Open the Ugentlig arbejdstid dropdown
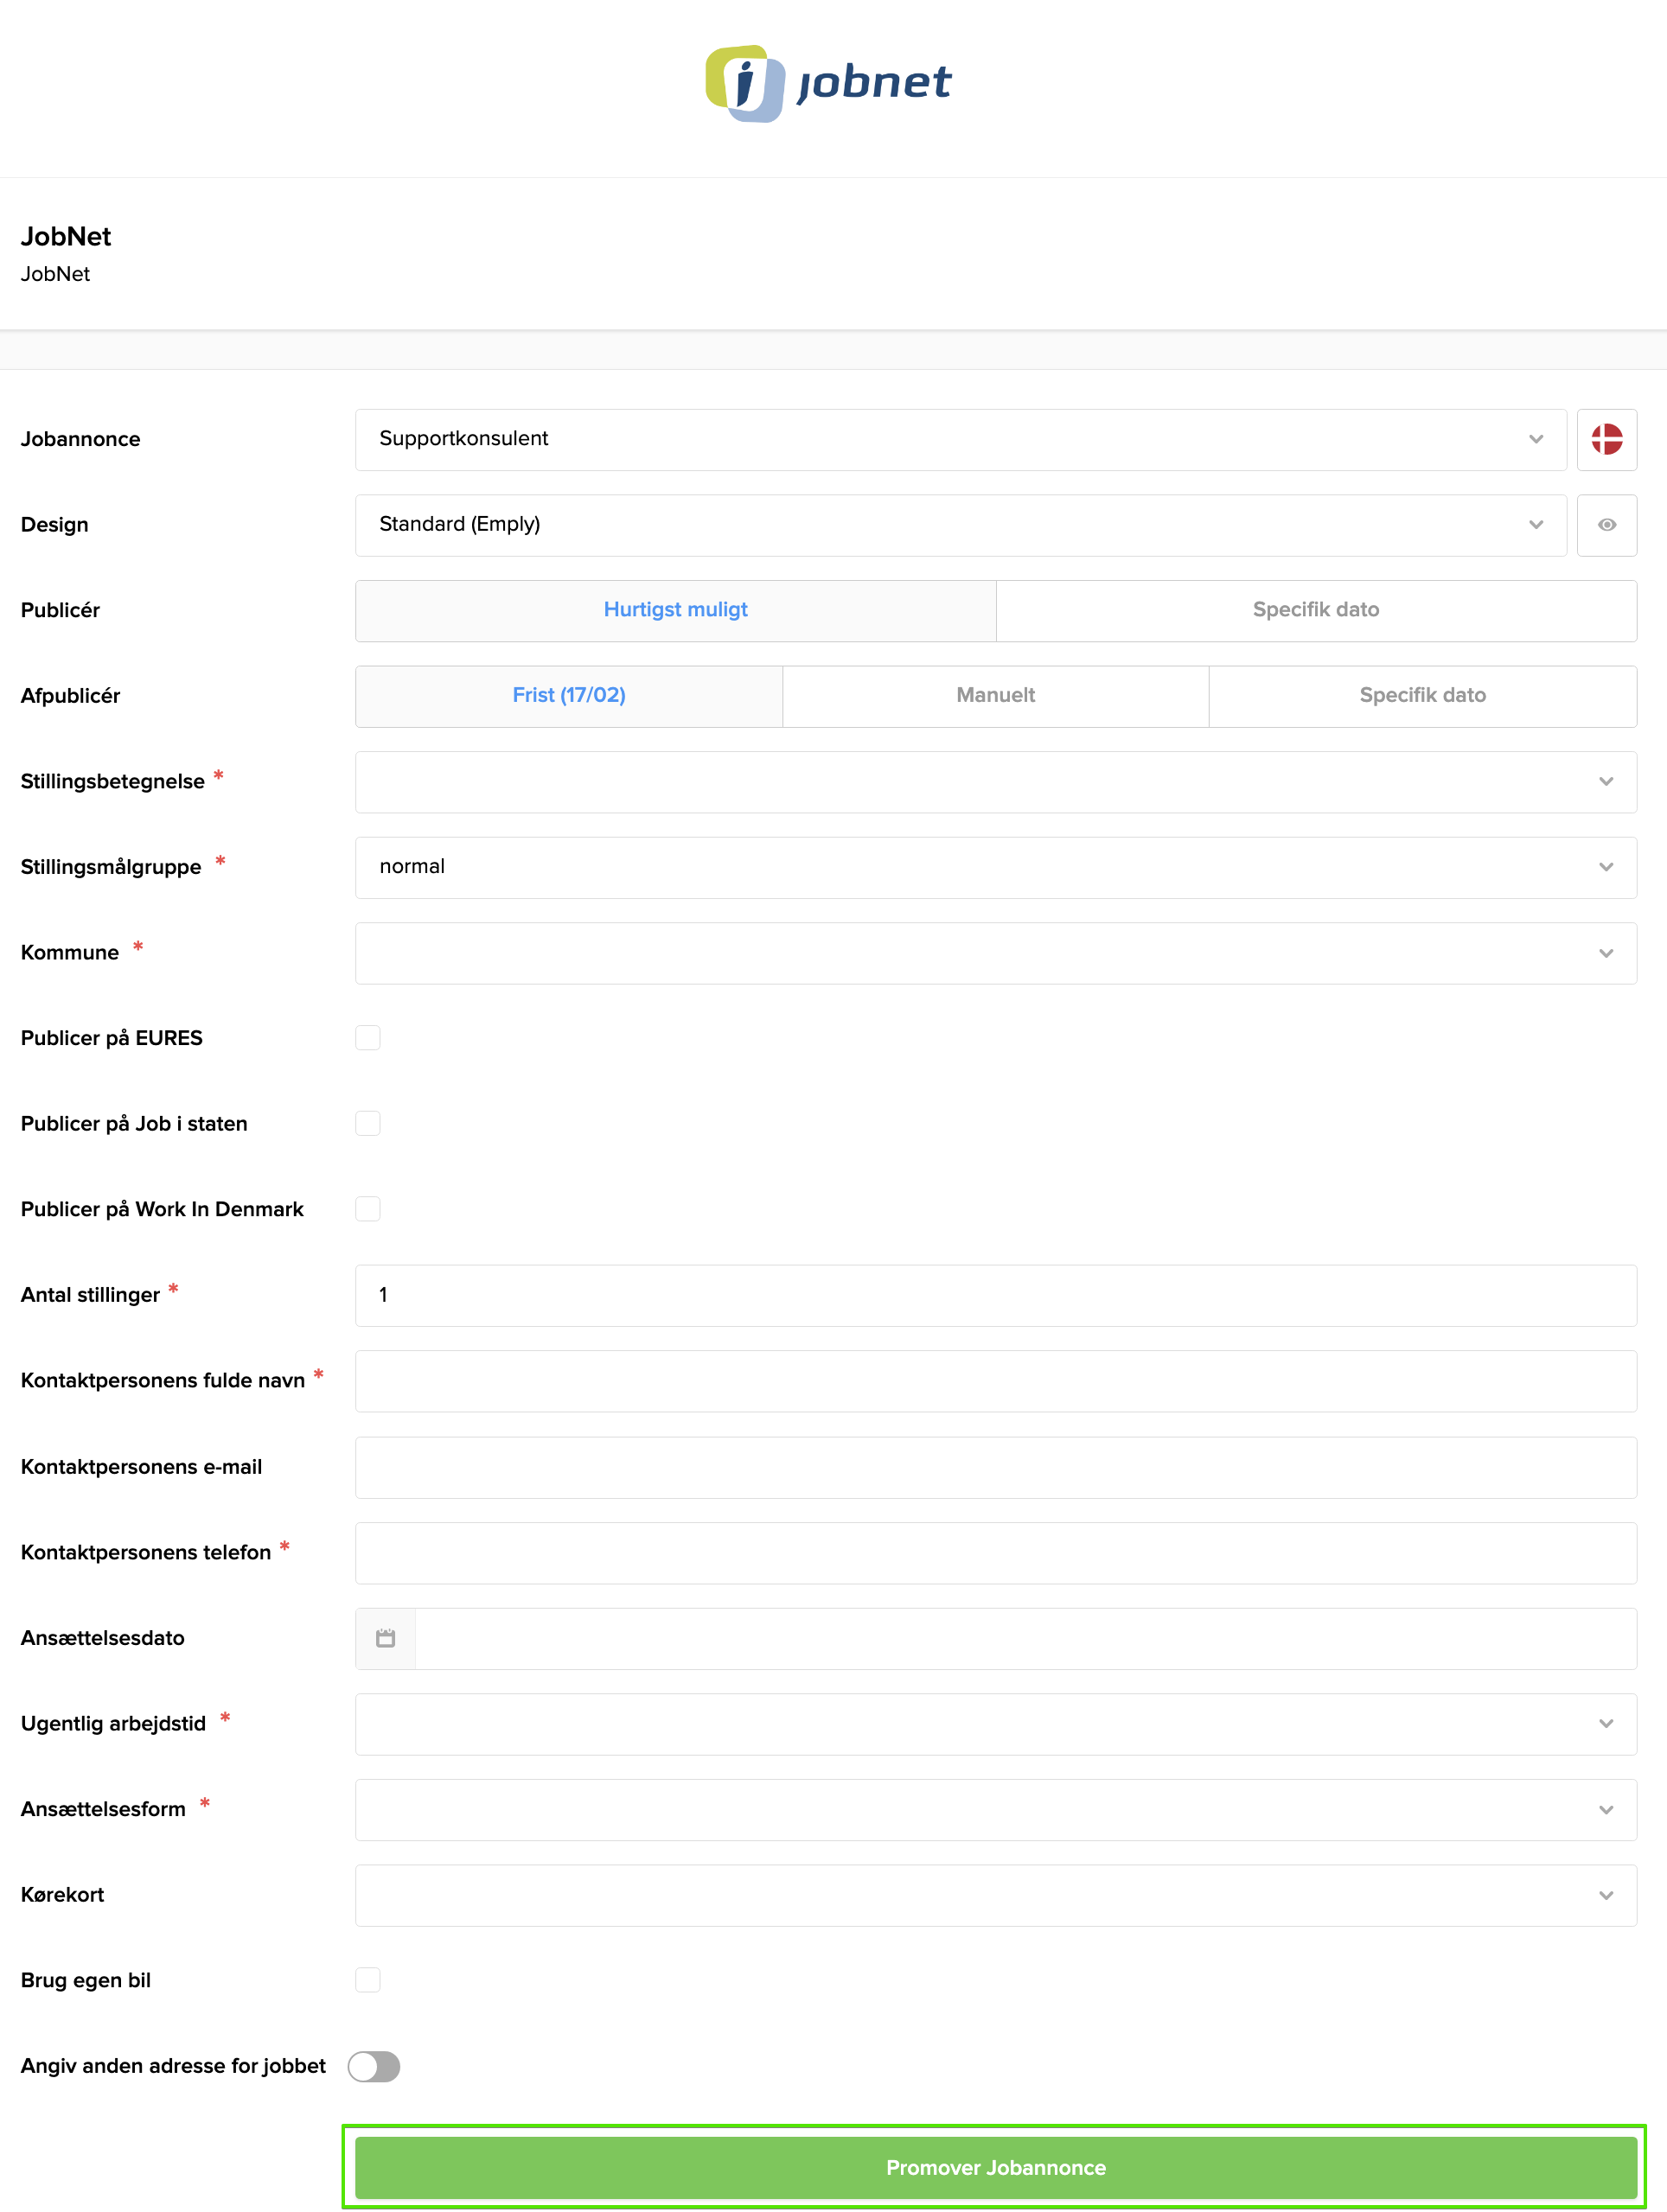The image size is (1667, 2212). (996, 1724)
